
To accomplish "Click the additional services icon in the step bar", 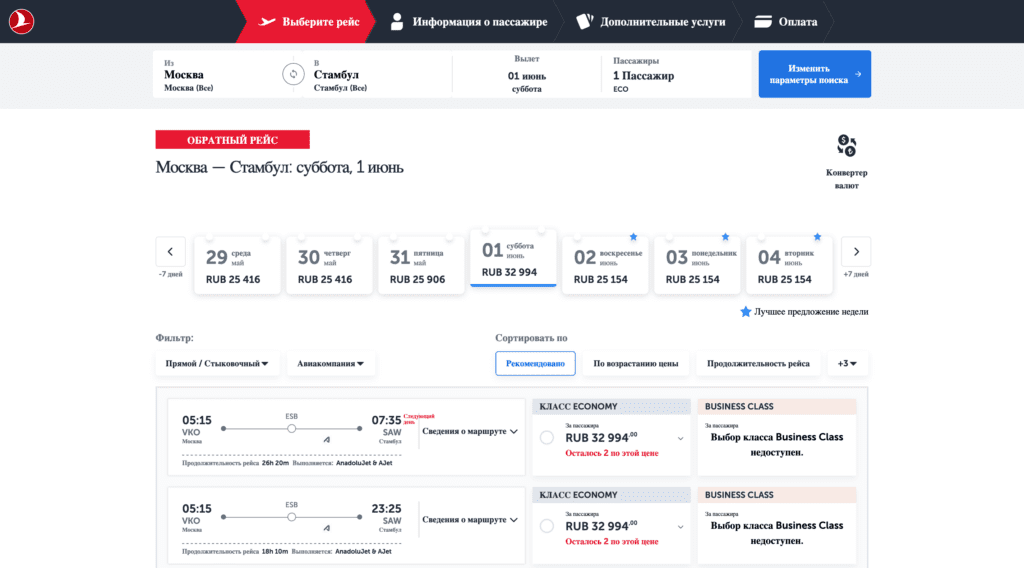I will pyautogui.click(x=584, y=22).
